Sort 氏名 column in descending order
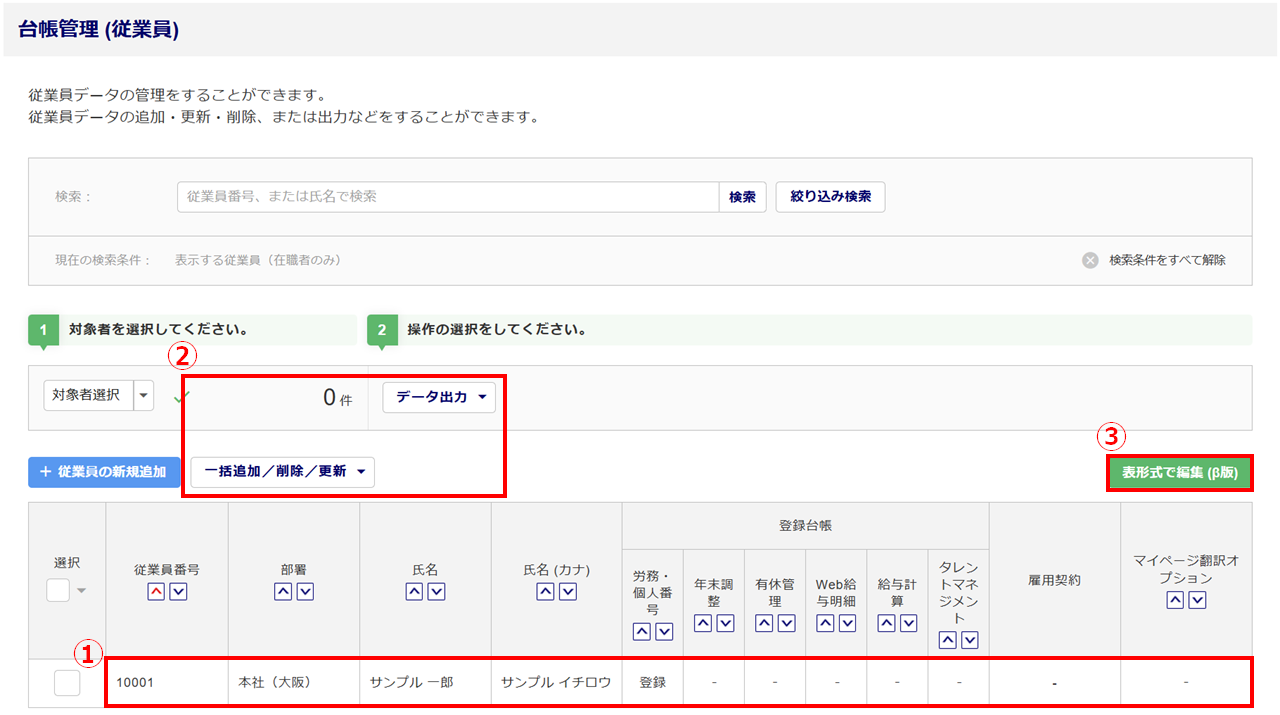This screenshot has width=1280, height=715. (437, 592)
